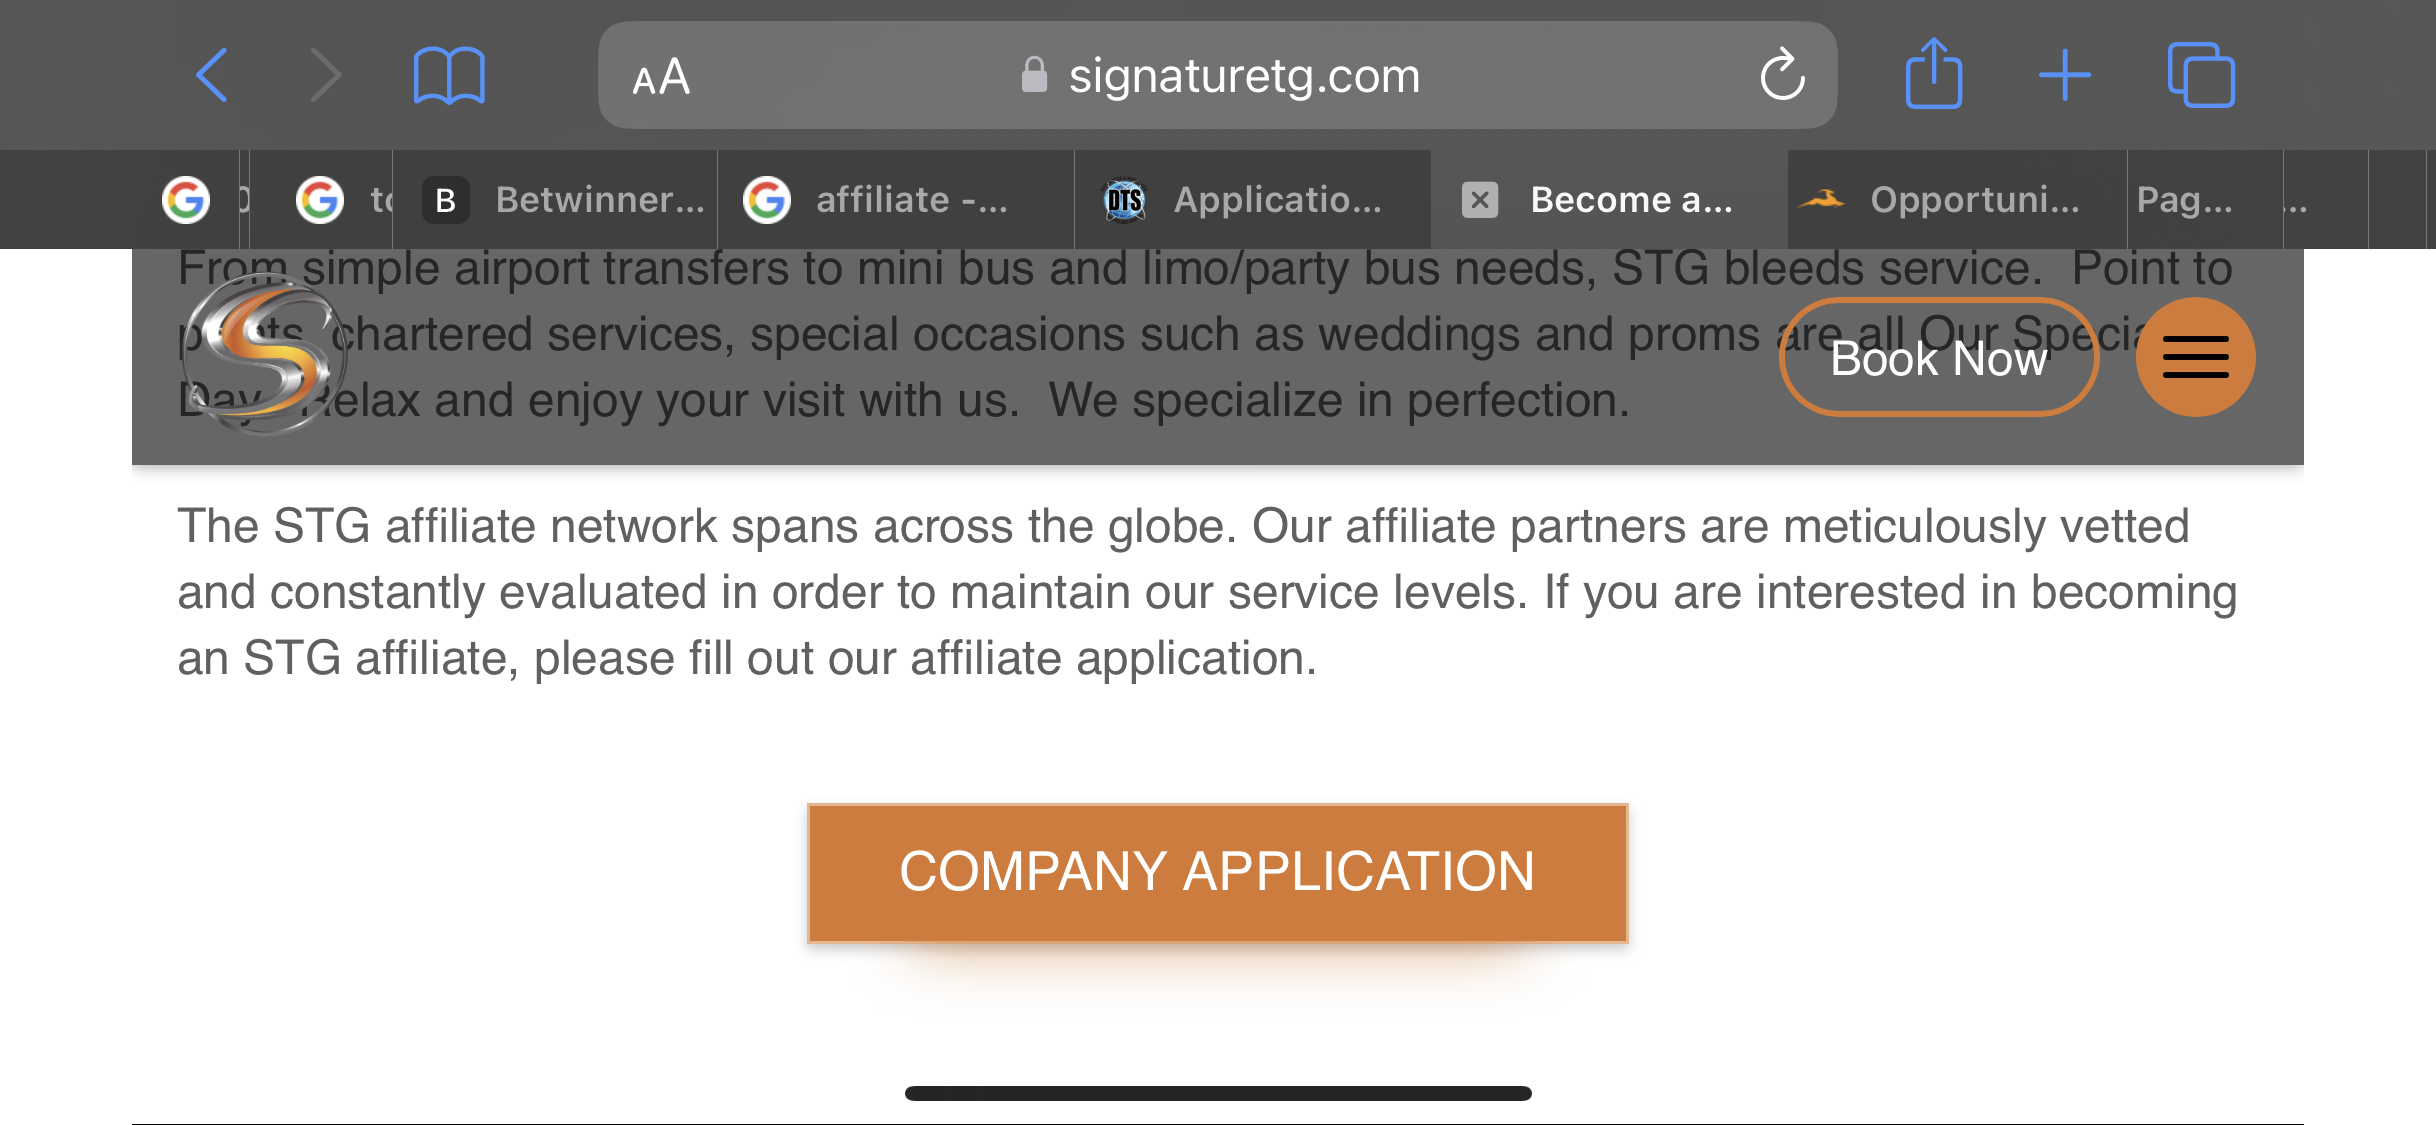Switch to the Opportuni... tab
Screen dimensions: 2436x1125
[1957, 200]
